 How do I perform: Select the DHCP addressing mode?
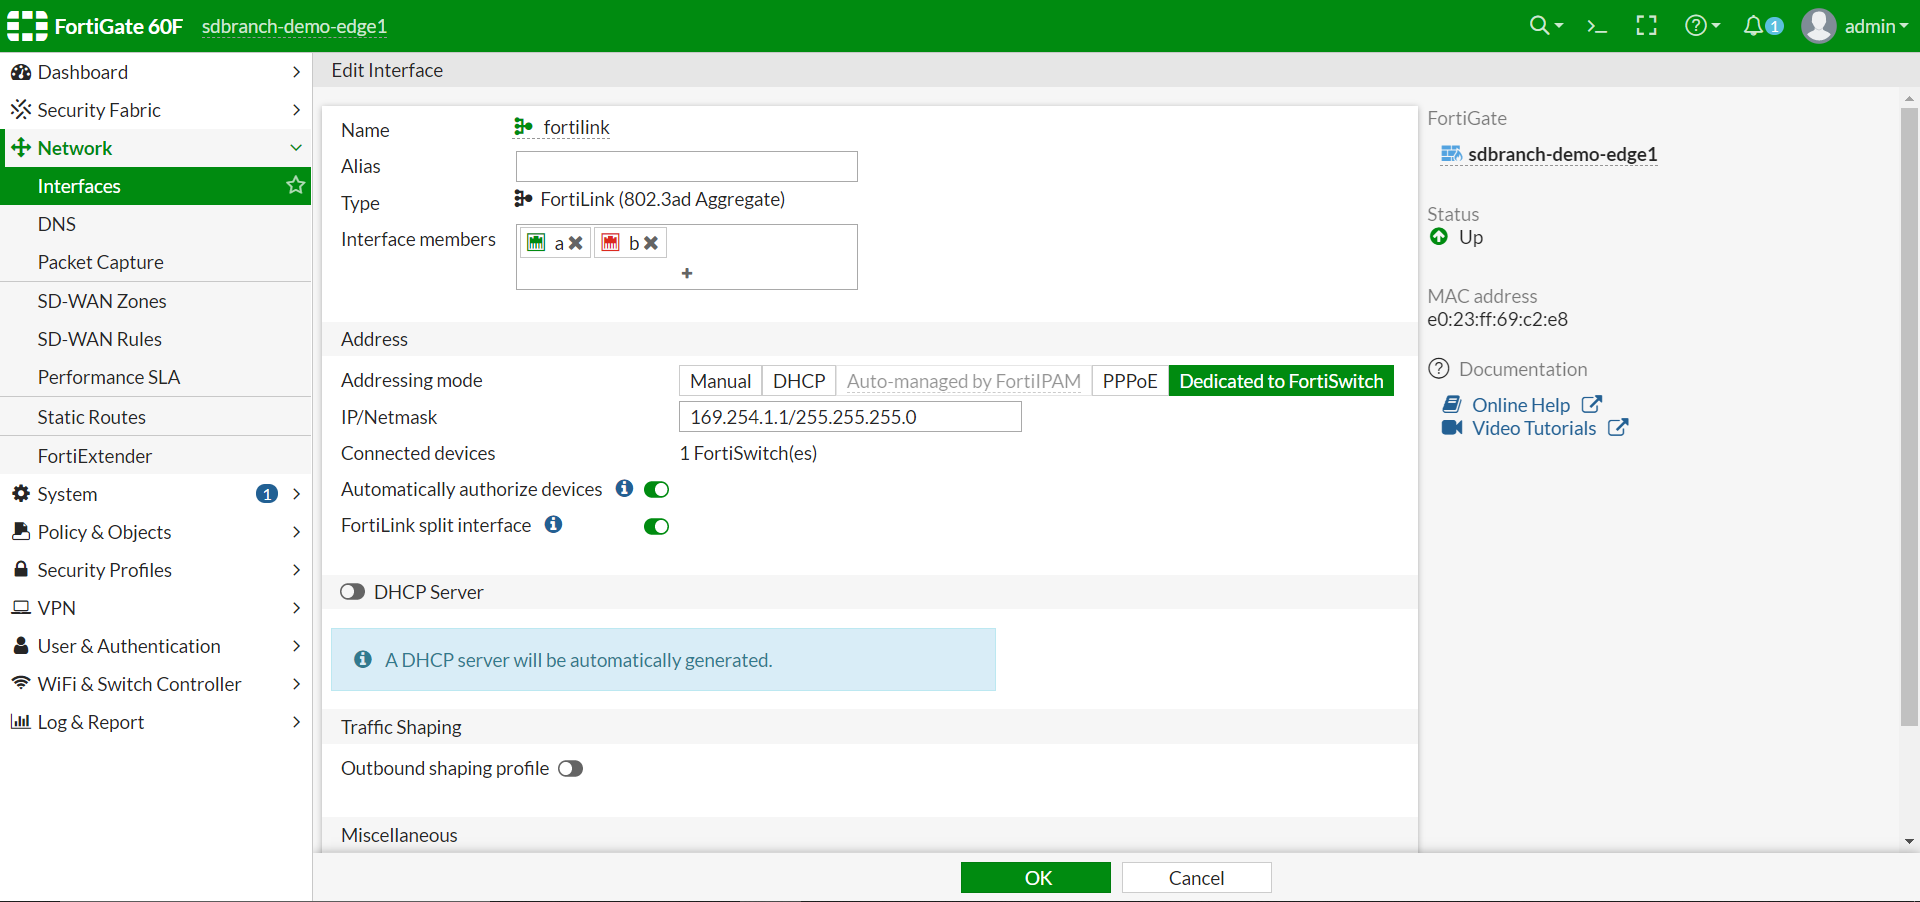click(x=798, y=381)
